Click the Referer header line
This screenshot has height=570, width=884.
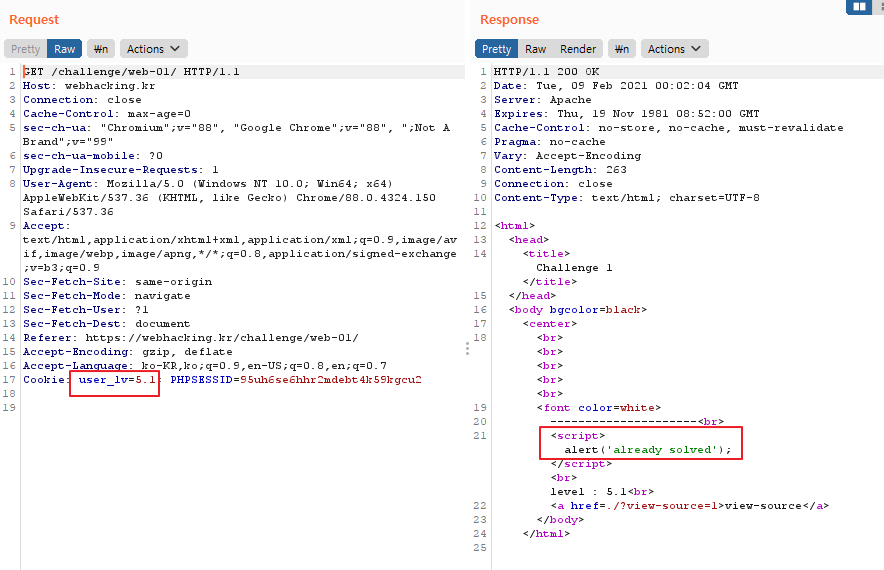click(x=191, y=338)
